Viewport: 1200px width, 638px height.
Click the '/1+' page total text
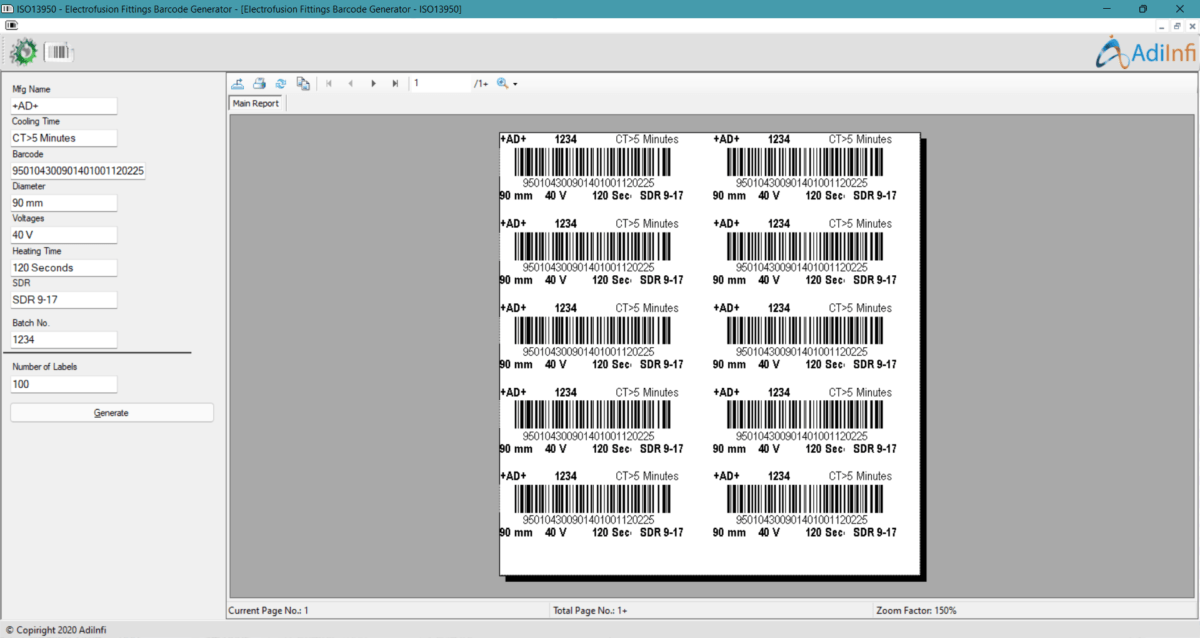click(481, 84)
